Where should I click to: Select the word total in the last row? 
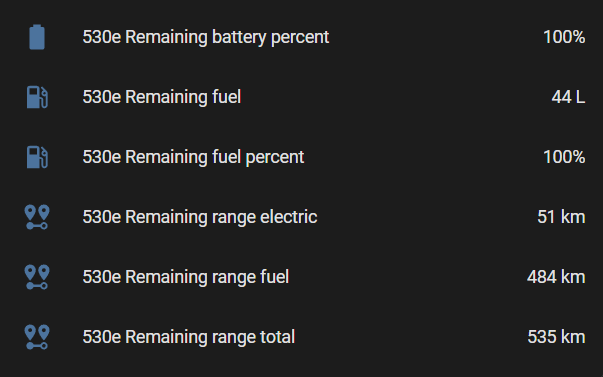click(x=278, y=337)
